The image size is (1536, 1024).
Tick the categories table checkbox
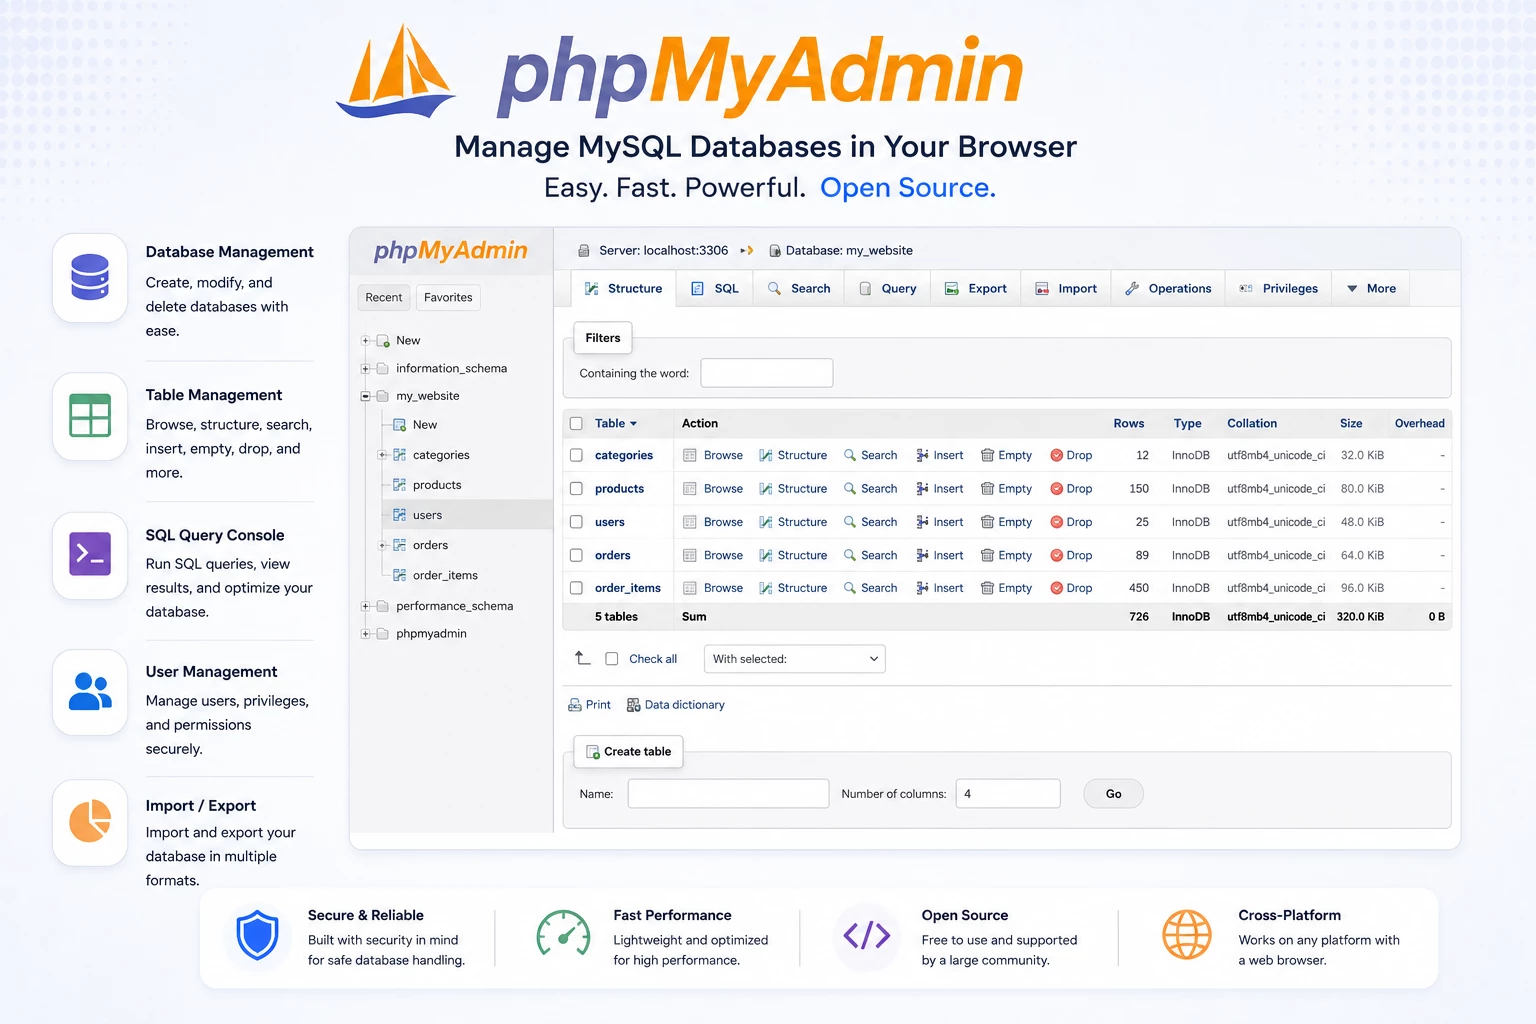(x=576, y=455)
